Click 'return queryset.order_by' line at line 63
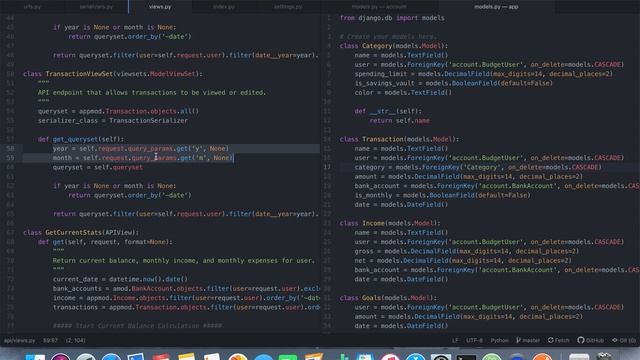640x360 pixels. pos(130,196)
